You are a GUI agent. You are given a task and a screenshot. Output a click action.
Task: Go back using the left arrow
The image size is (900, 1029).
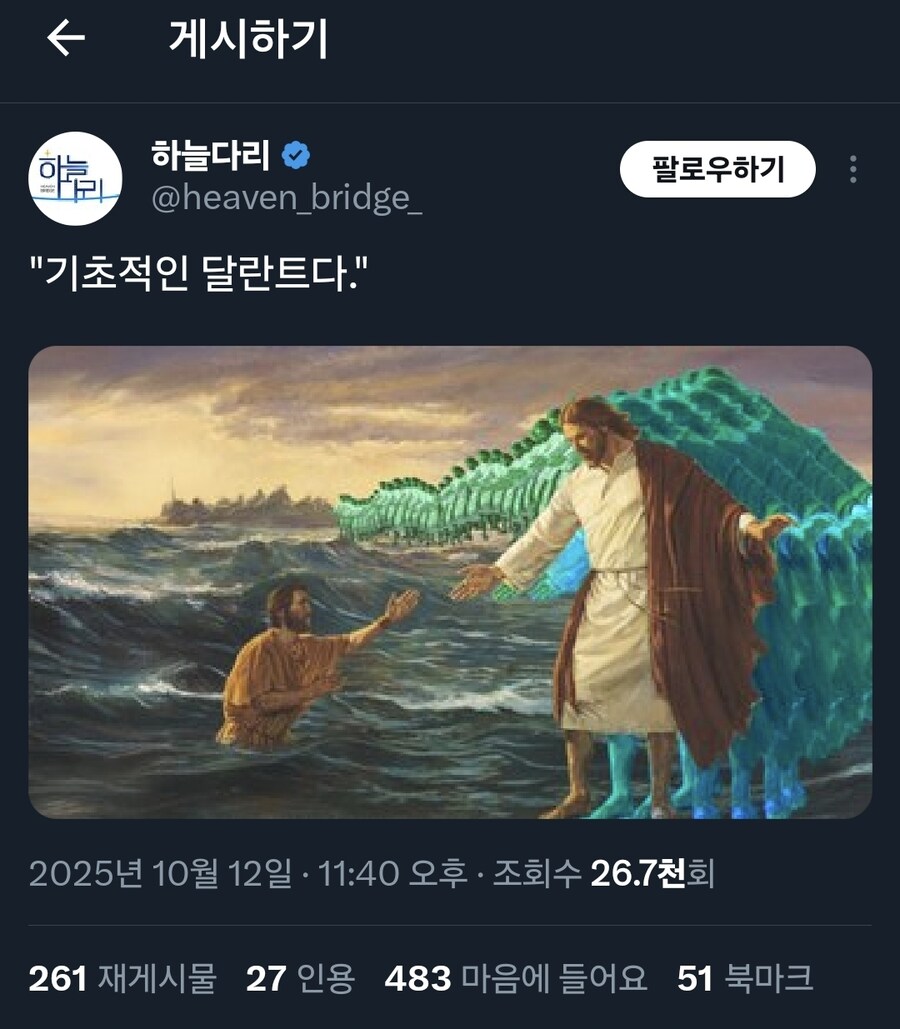click(66, 37)
